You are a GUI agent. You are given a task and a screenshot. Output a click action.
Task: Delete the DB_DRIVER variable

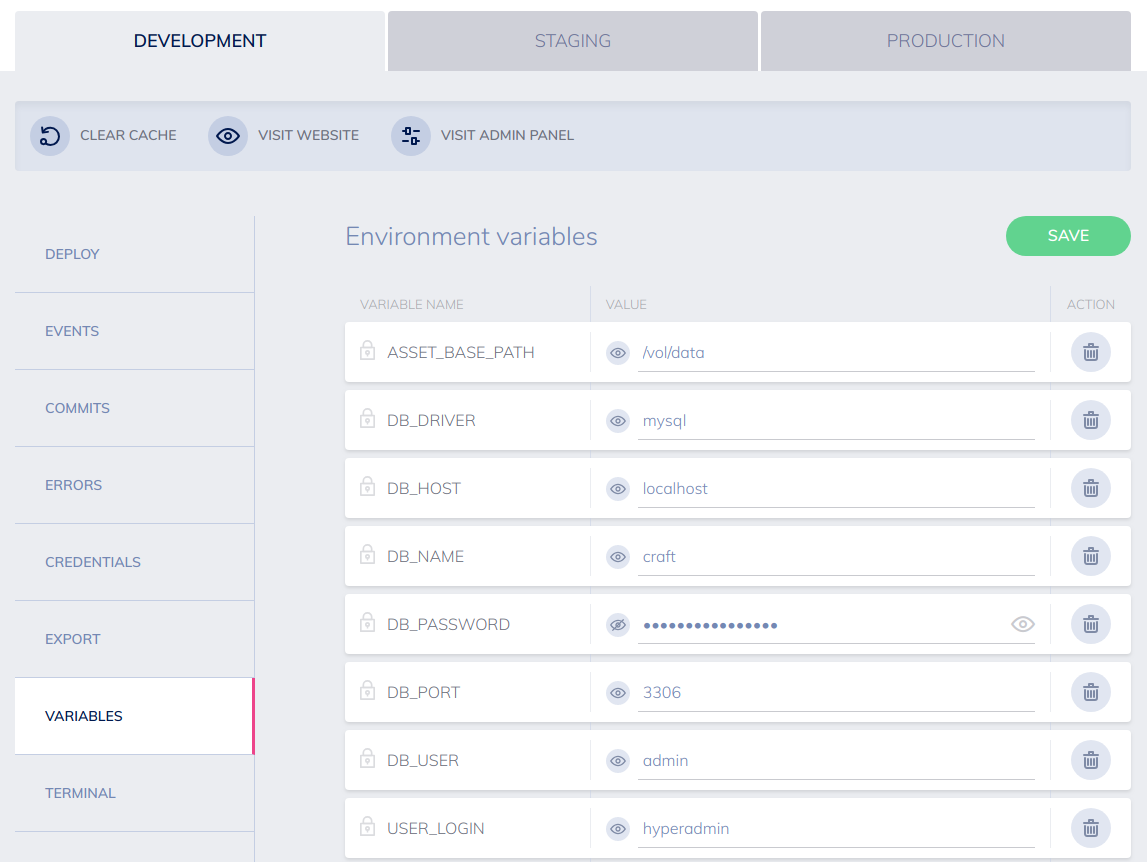pyautogui.click(x=1091, y=420)
